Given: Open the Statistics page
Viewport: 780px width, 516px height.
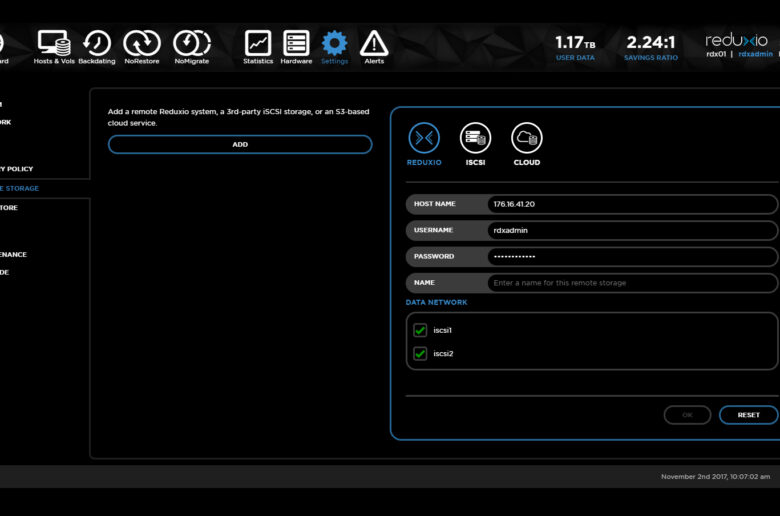Looking at the screenshot, I should [258, 47].
